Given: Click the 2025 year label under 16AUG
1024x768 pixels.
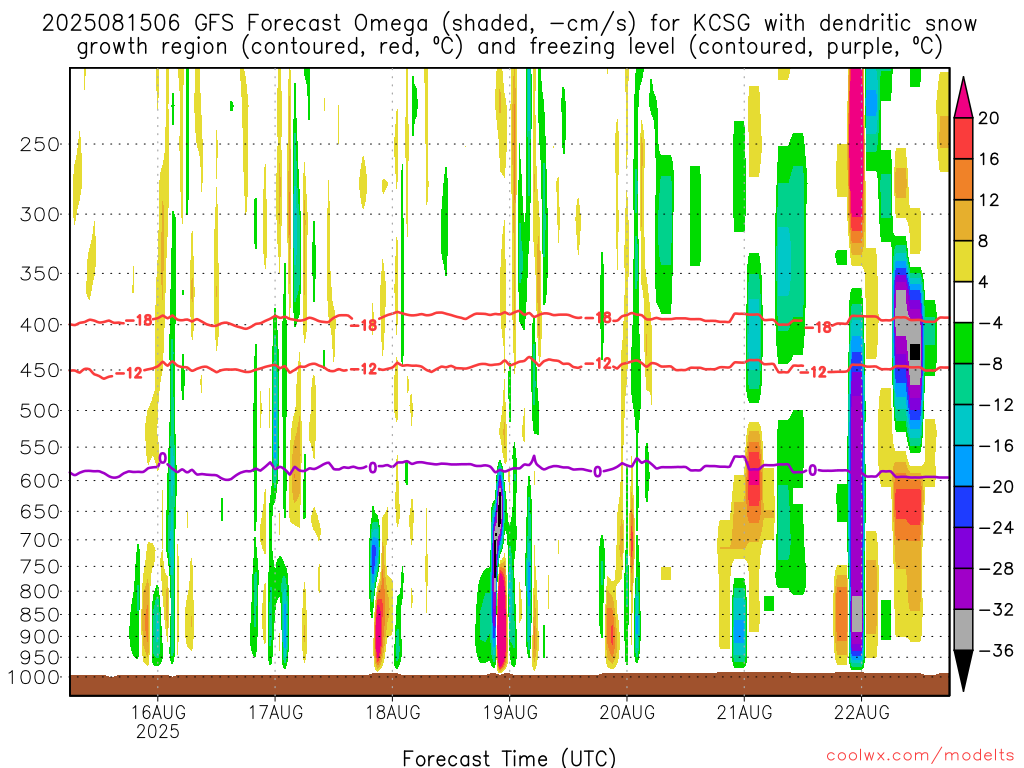Looking at the screenshot, I should [x=157, y=731].
